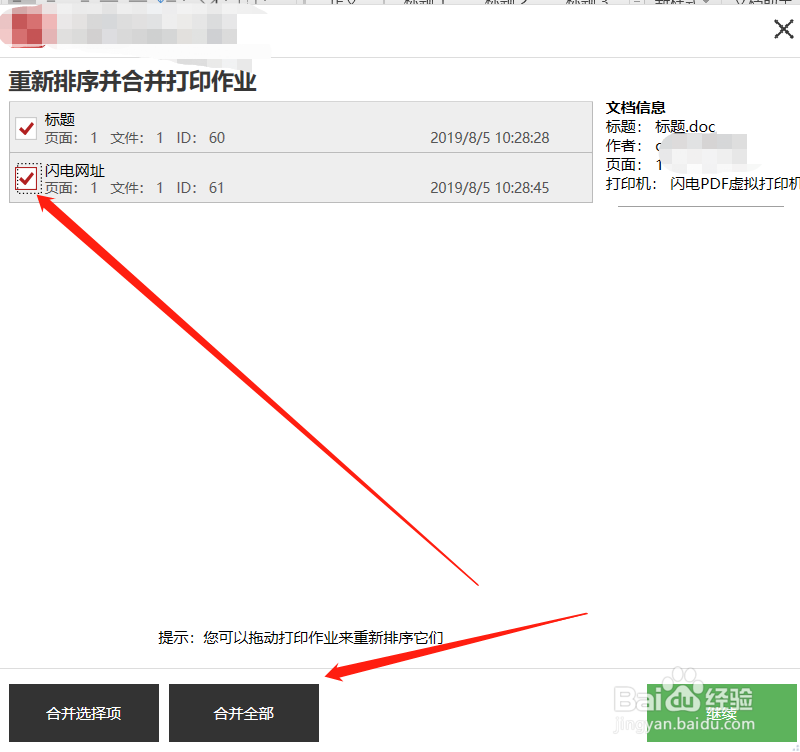Click the drag-to-reorder hint text
Viewport: 800px width, 752px height.
click(x=301, y=637)
